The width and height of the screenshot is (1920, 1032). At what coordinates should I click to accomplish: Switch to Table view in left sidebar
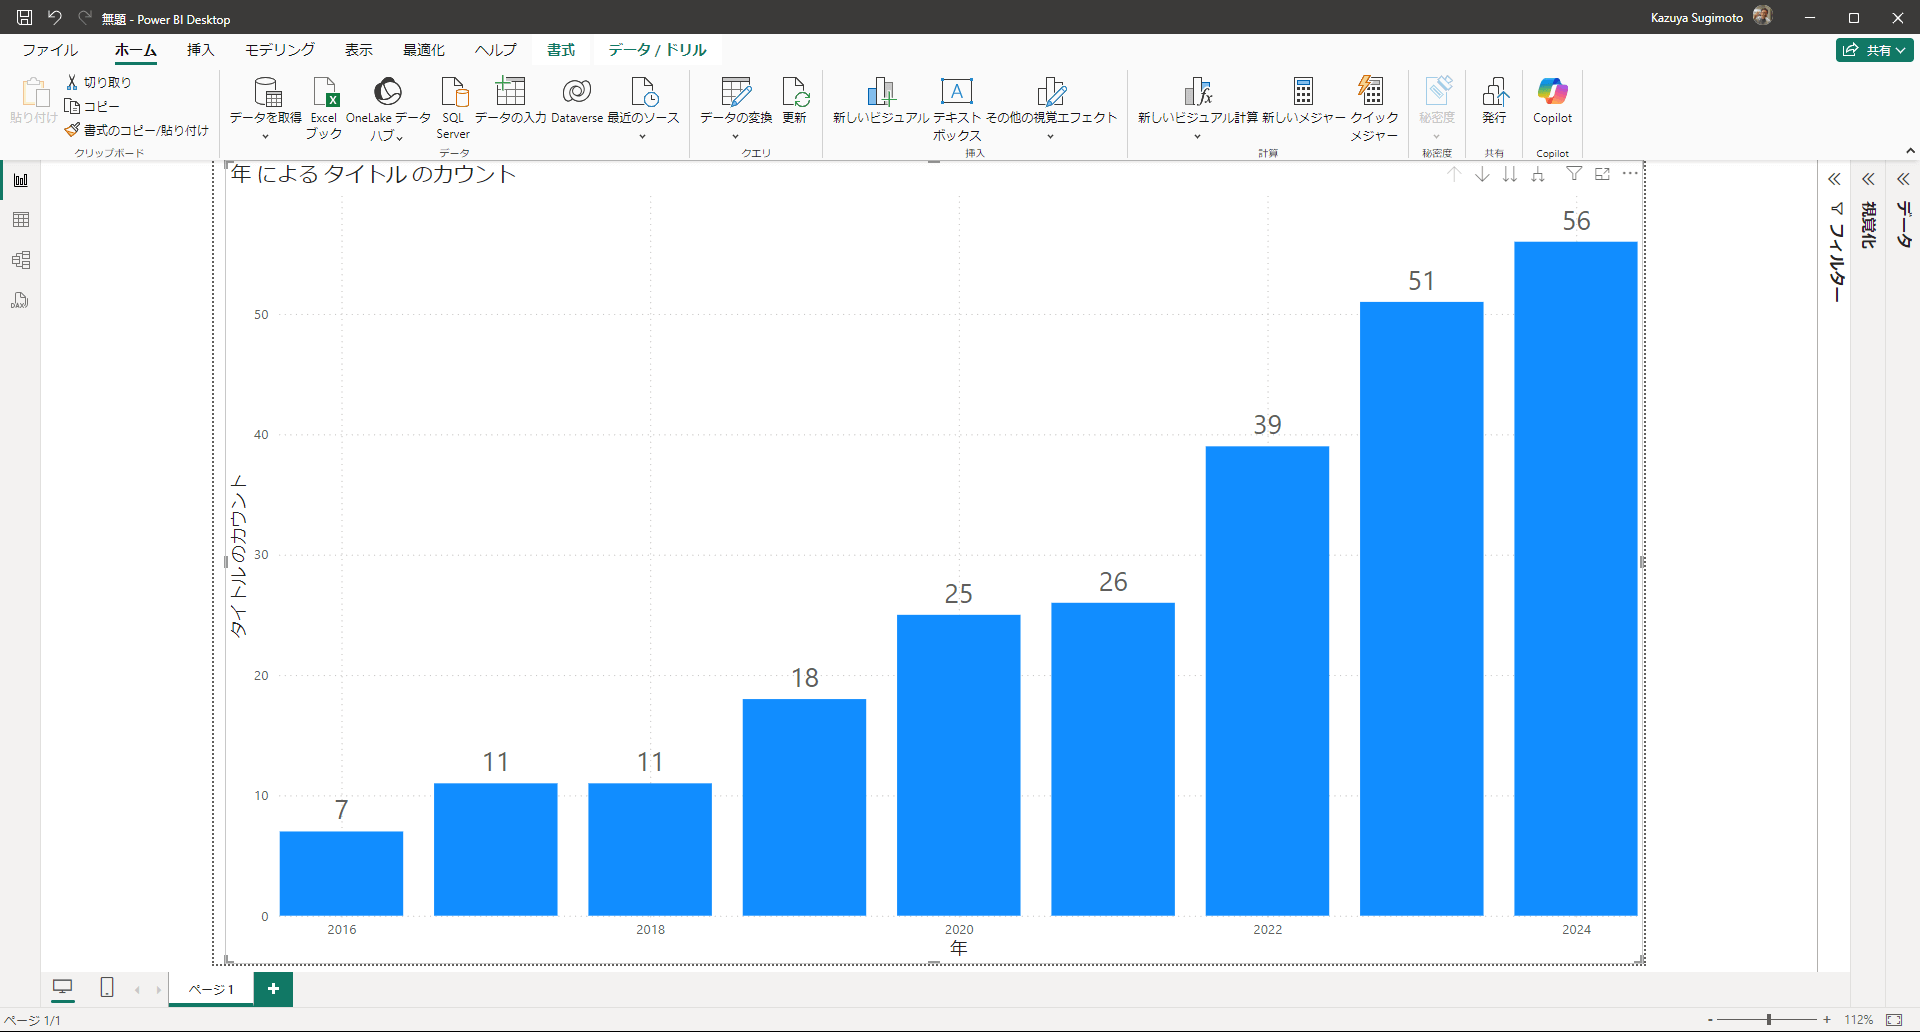(x=21, y=220)
